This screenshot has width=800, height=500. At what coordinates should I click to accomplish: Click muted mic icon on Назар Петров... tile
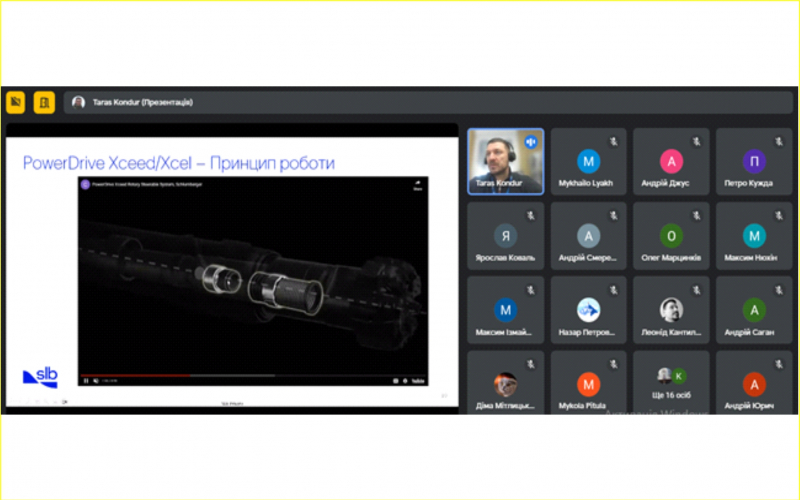point(613,290)
